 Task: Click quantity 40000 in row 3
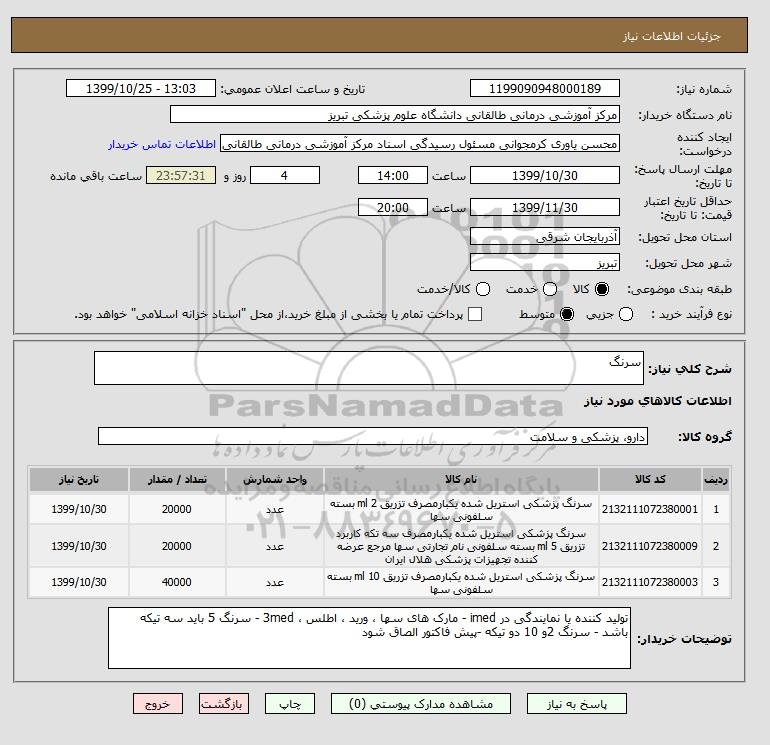tap(177, 582)
